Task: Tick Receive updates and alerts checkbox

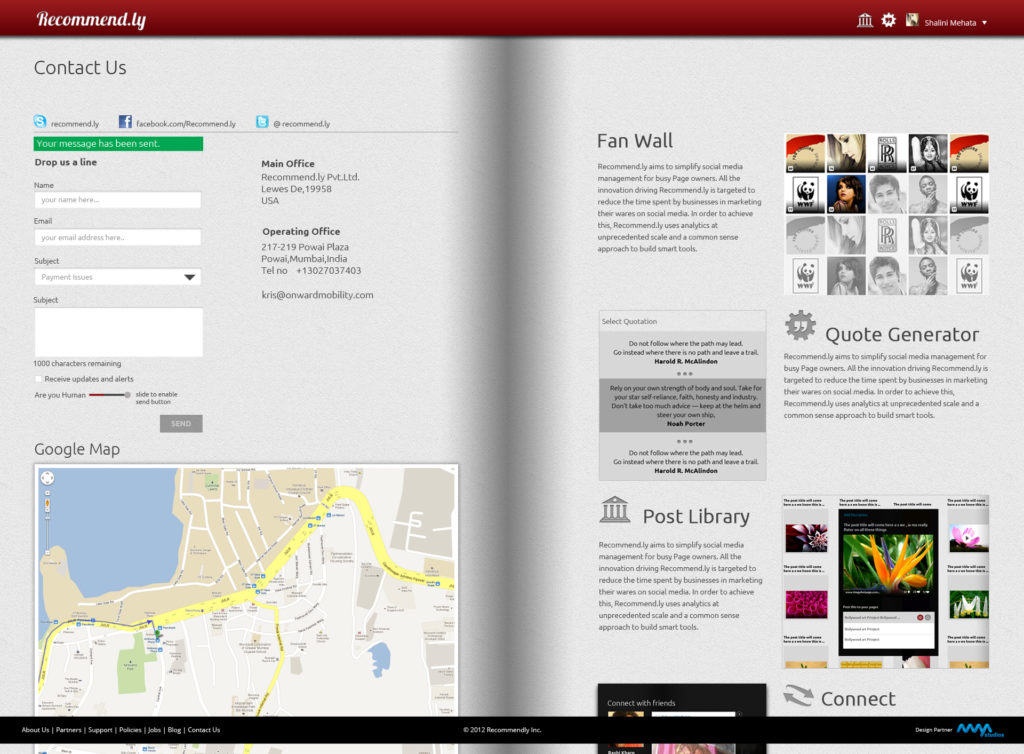Action: click(x=39, y=379)
